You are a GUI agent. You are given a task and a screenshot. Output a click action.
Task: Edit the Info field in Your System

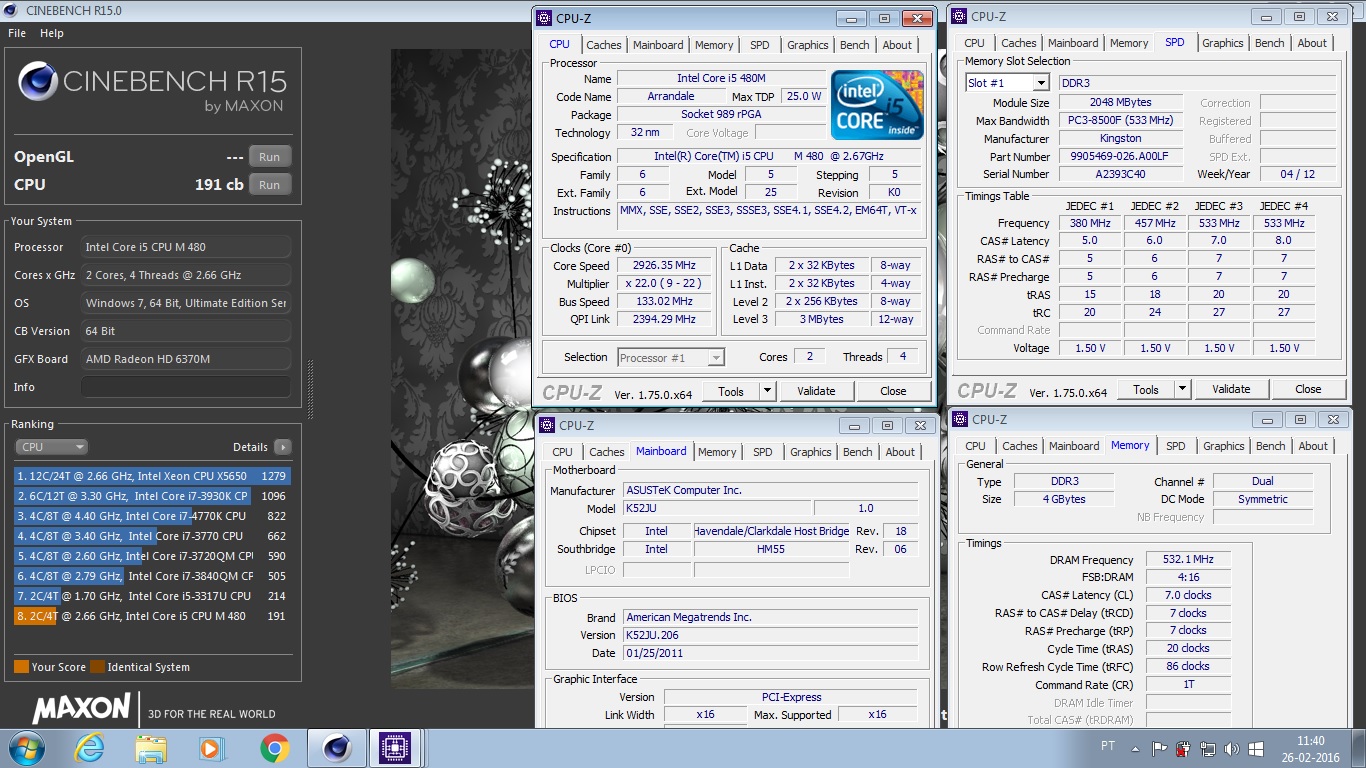tap(186, 387)
